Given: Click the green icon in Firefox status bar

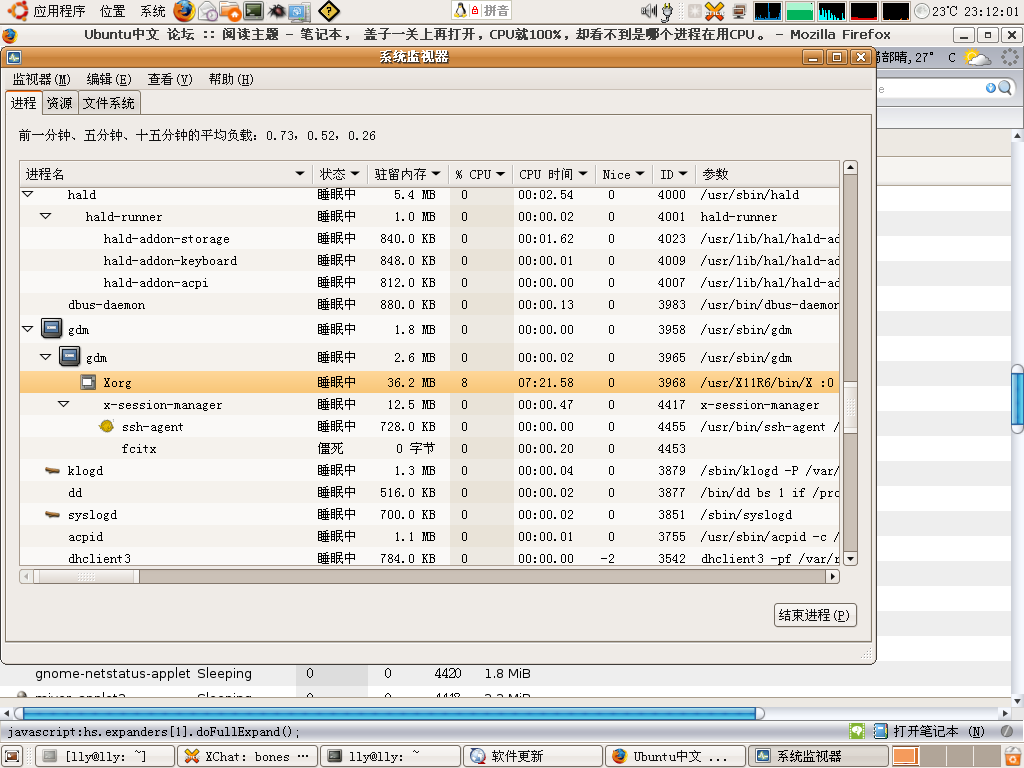Looking at the screenshot, I should pyautogui.click(x=857, y=731).
